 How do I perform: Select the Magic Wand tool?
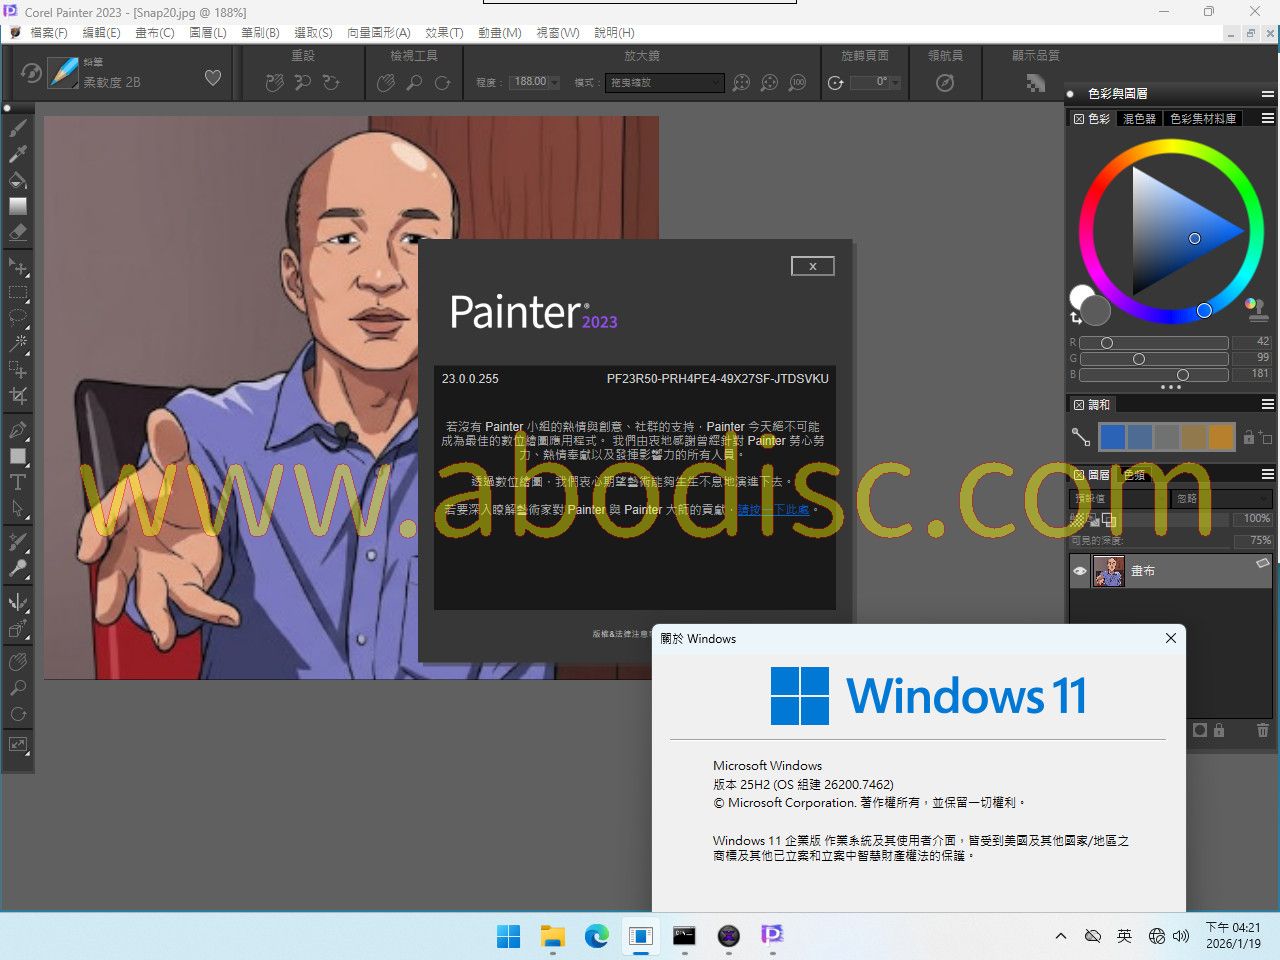click(x=18, y=343)
